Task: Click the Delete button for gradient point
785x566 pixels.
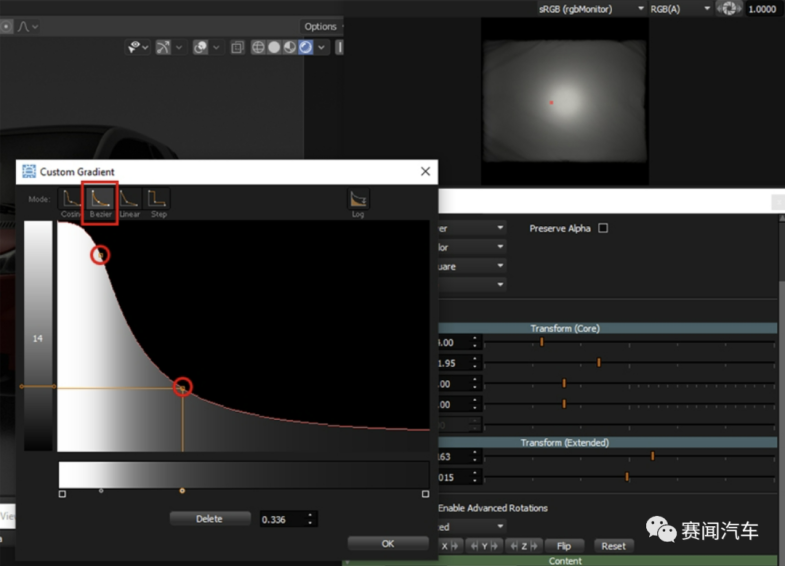Action: (209, 519)
